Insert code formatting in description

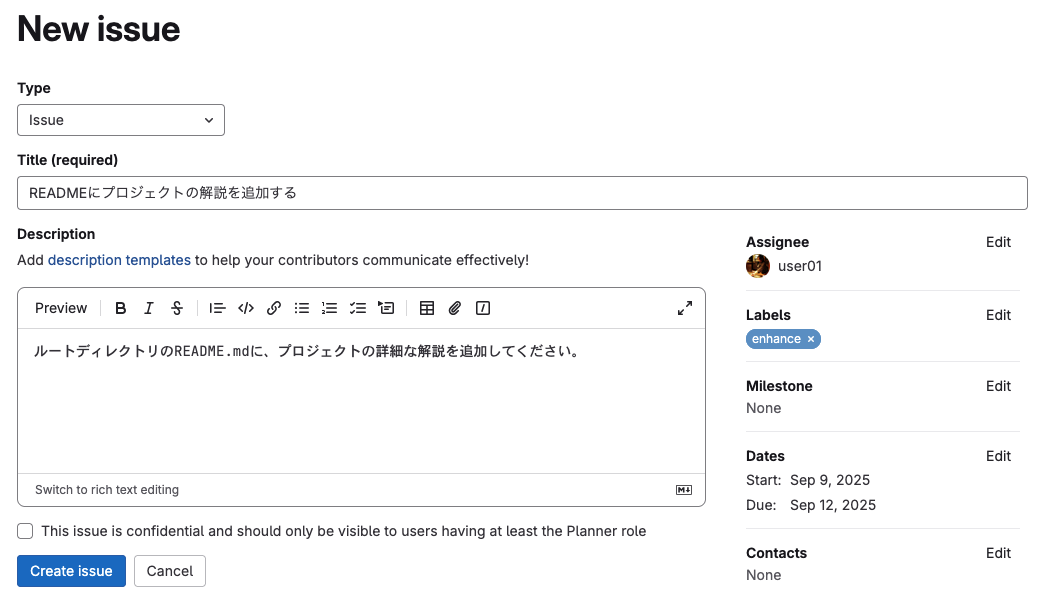point(246,308)
